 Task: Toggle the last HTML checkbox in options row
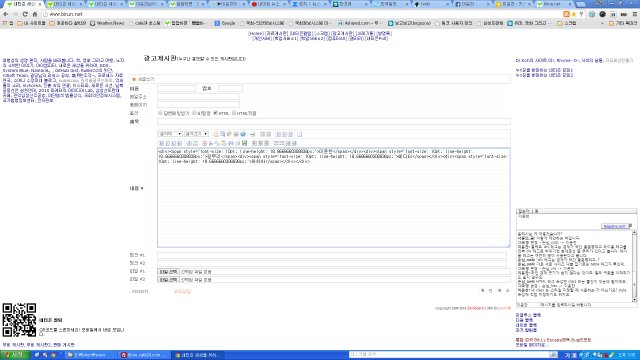[234, 113]
